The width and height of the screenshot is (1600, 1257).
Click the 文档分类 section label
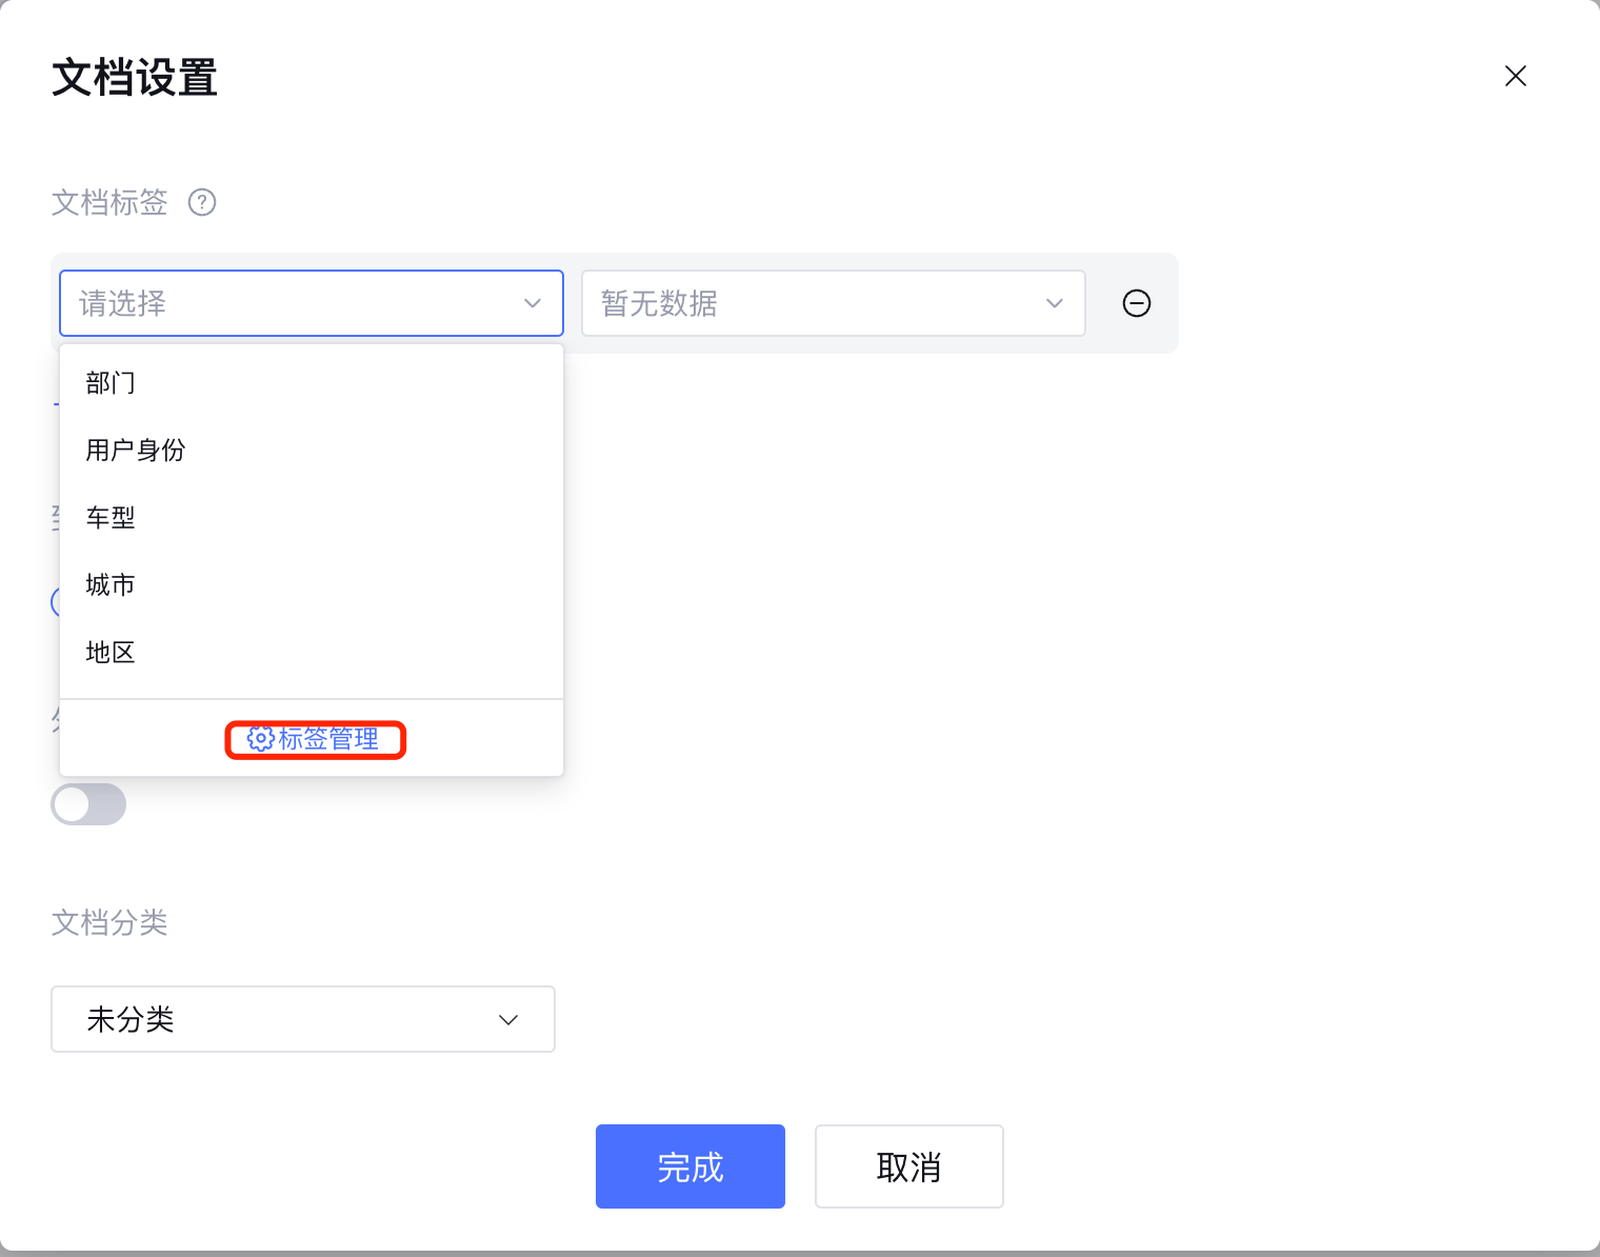click(110, 922)
